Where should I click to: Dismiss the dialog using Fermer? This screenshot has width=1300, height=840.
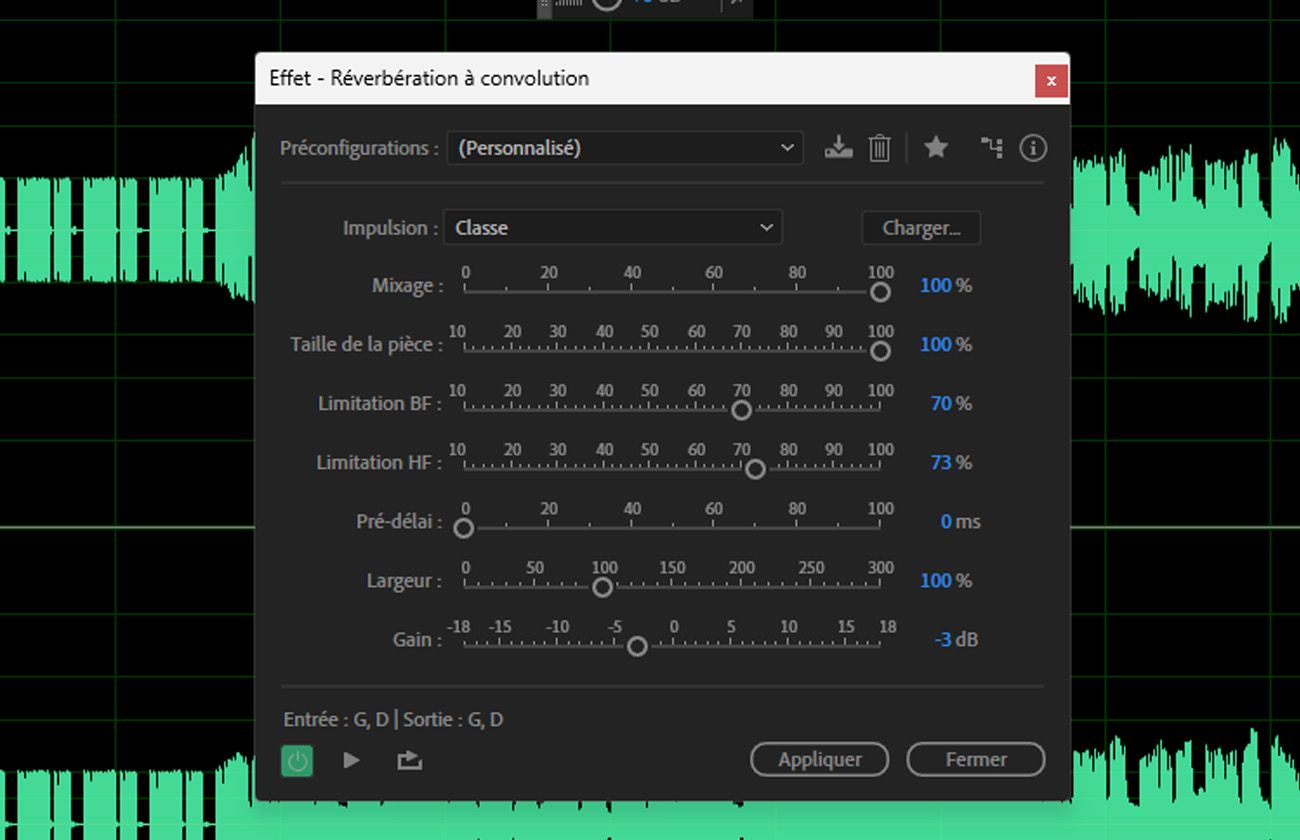[975, 759]
